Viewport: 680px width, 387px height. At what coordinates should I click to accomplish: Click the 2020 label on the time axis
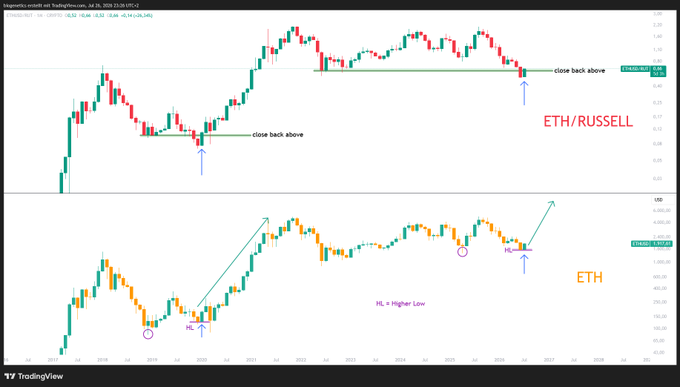pos(201,360)
